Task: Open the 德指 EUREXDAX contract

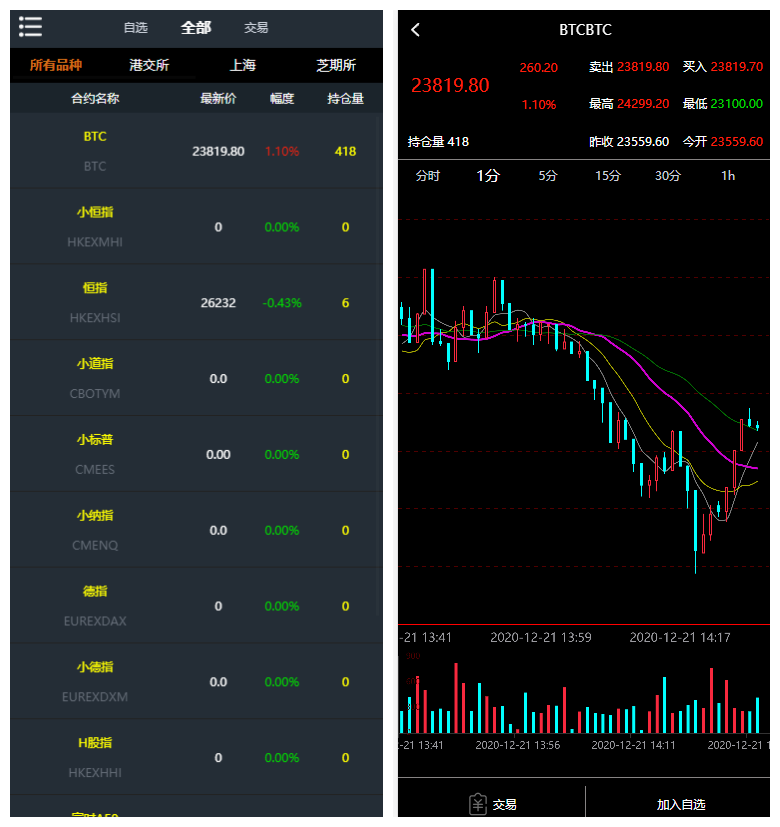Action: click(196, 606)
